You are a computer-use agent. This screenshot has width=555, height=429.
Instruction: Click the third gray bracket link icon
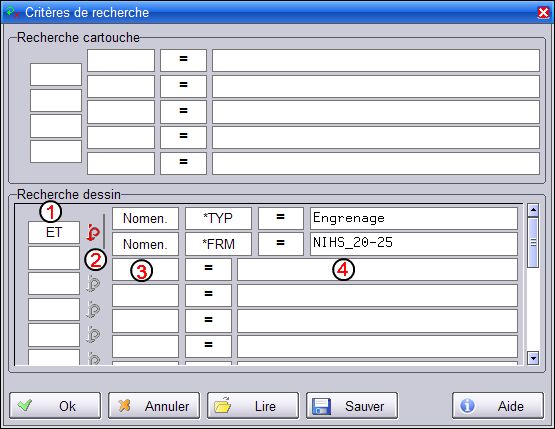(93, 335)
